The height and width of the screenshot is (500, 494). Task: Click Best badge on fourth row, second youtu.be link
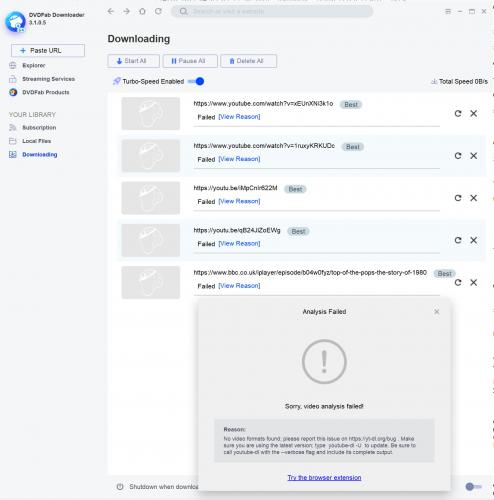point(298,232)
